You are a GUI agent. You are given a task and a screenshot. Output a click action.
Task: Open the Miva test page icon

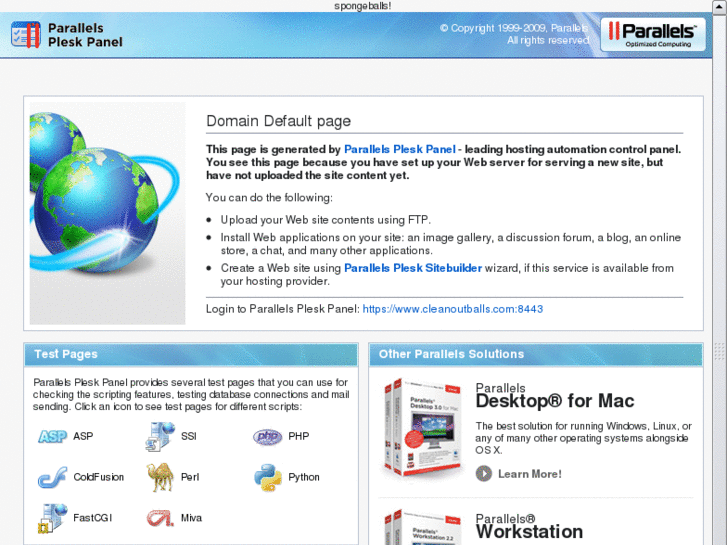[x=160, y=518]
